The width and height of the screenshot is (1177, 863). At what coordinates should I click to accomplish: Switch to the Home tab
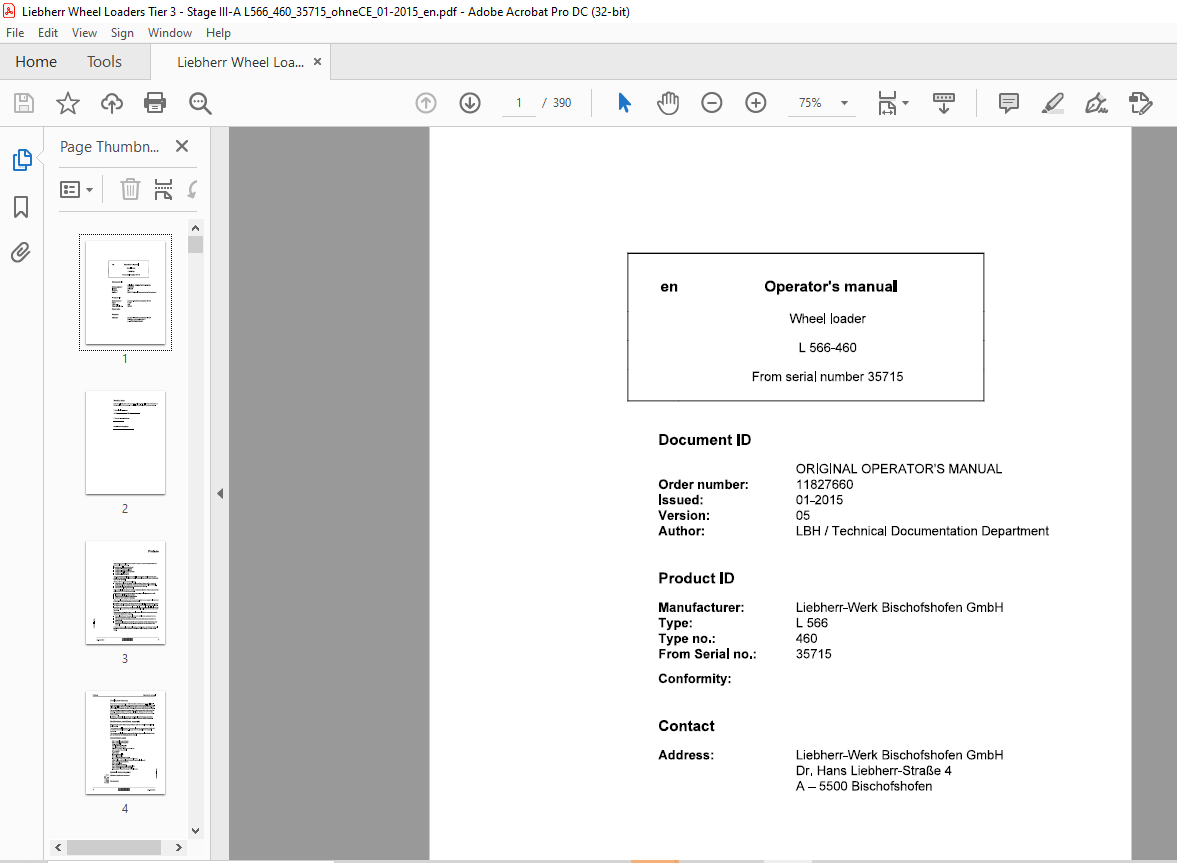[36, 62]
